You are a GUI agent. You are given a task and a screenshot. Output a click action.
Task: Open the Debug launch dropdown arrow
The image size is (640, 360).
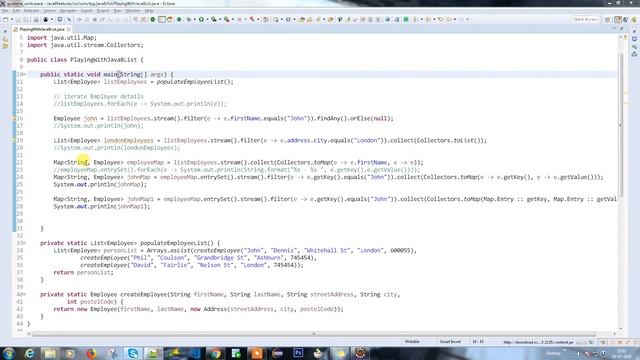tap(194, 19)
